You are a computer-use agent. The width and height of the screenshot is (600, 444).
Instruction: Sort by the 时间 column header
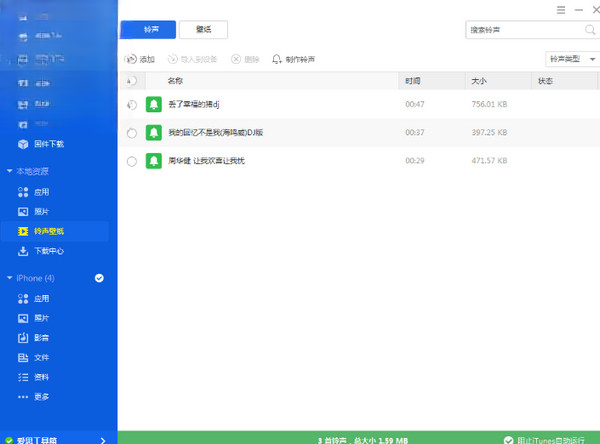pyautogui.click(x=412, y=81)
